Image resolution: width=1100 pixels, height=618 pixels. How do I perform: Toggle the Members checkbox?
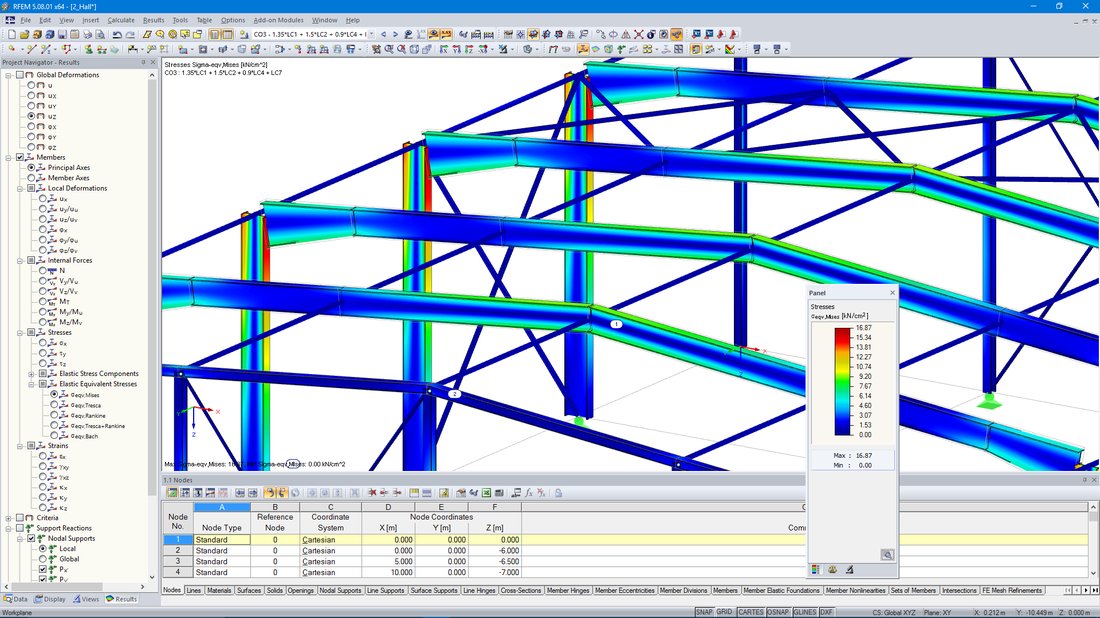[20, 157]
